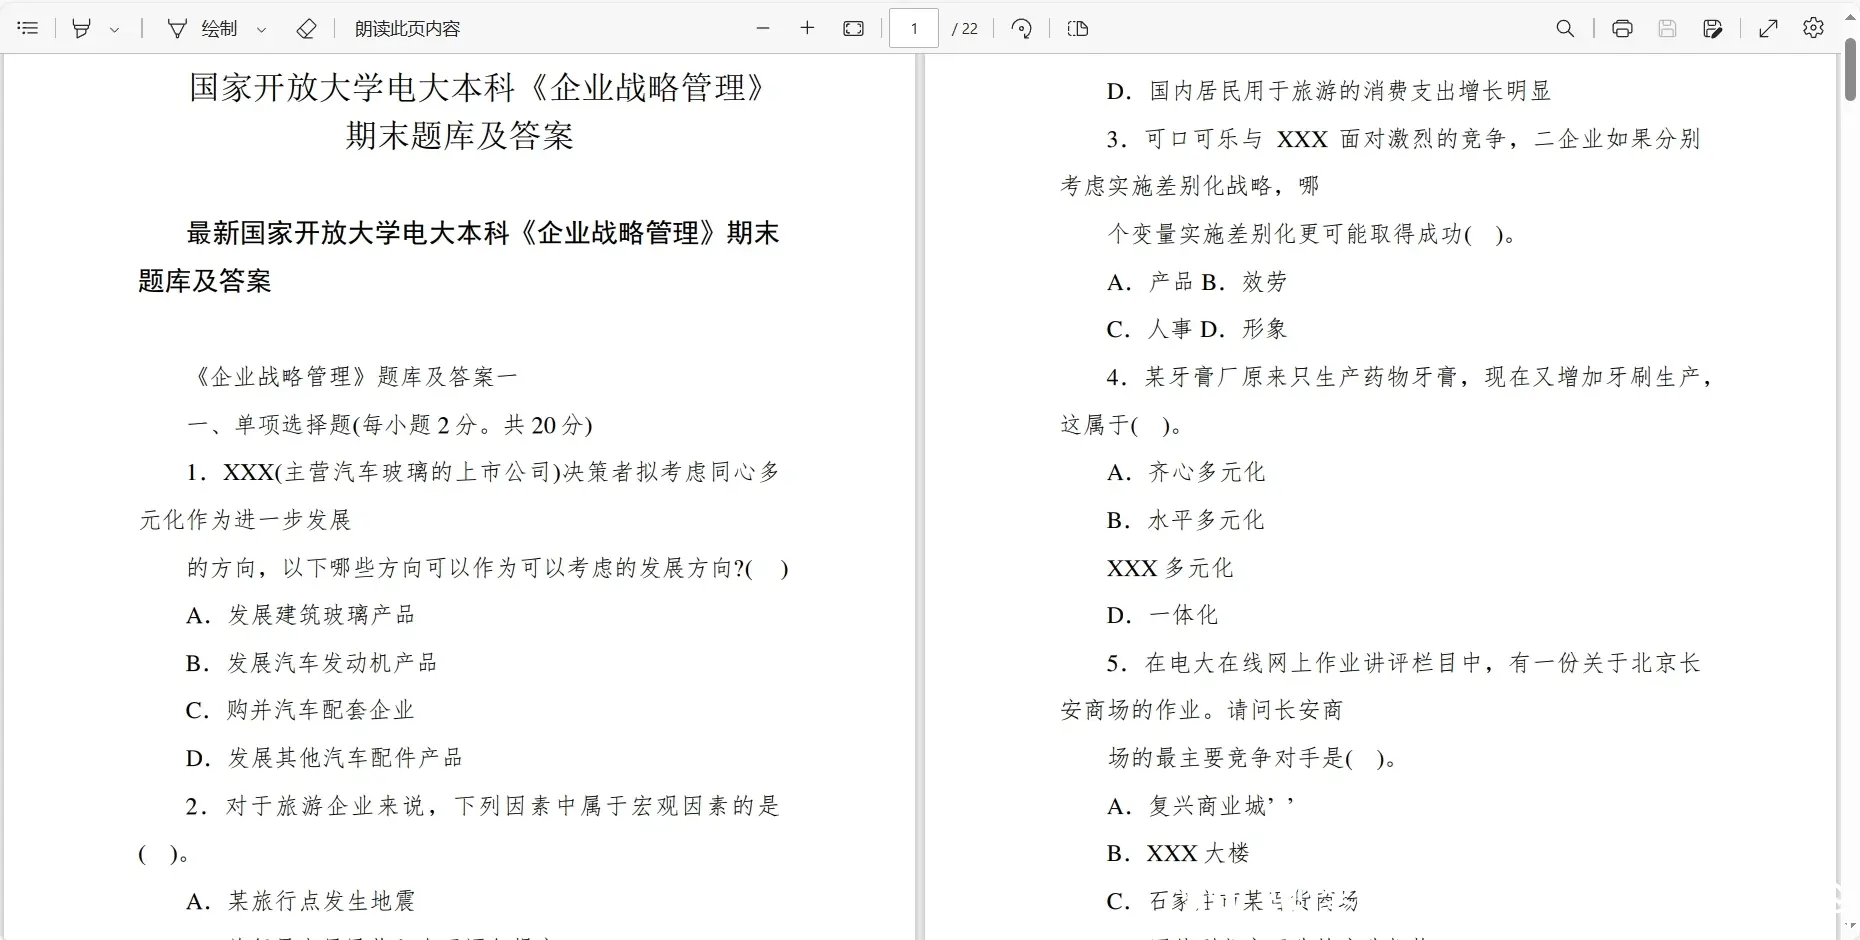
Task: Click the title 国家开放大学电大本科《企业战略管理》
Action: point(477,87)
